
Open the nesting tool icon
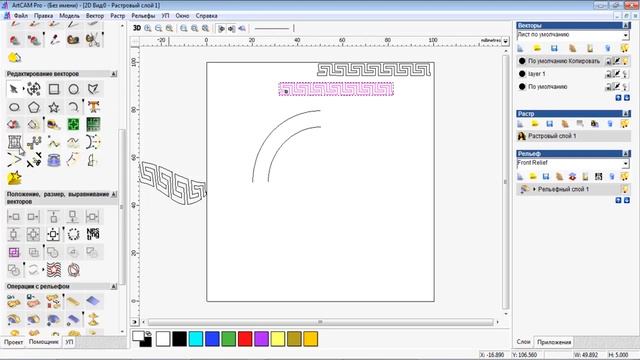(x=93, y=234)
